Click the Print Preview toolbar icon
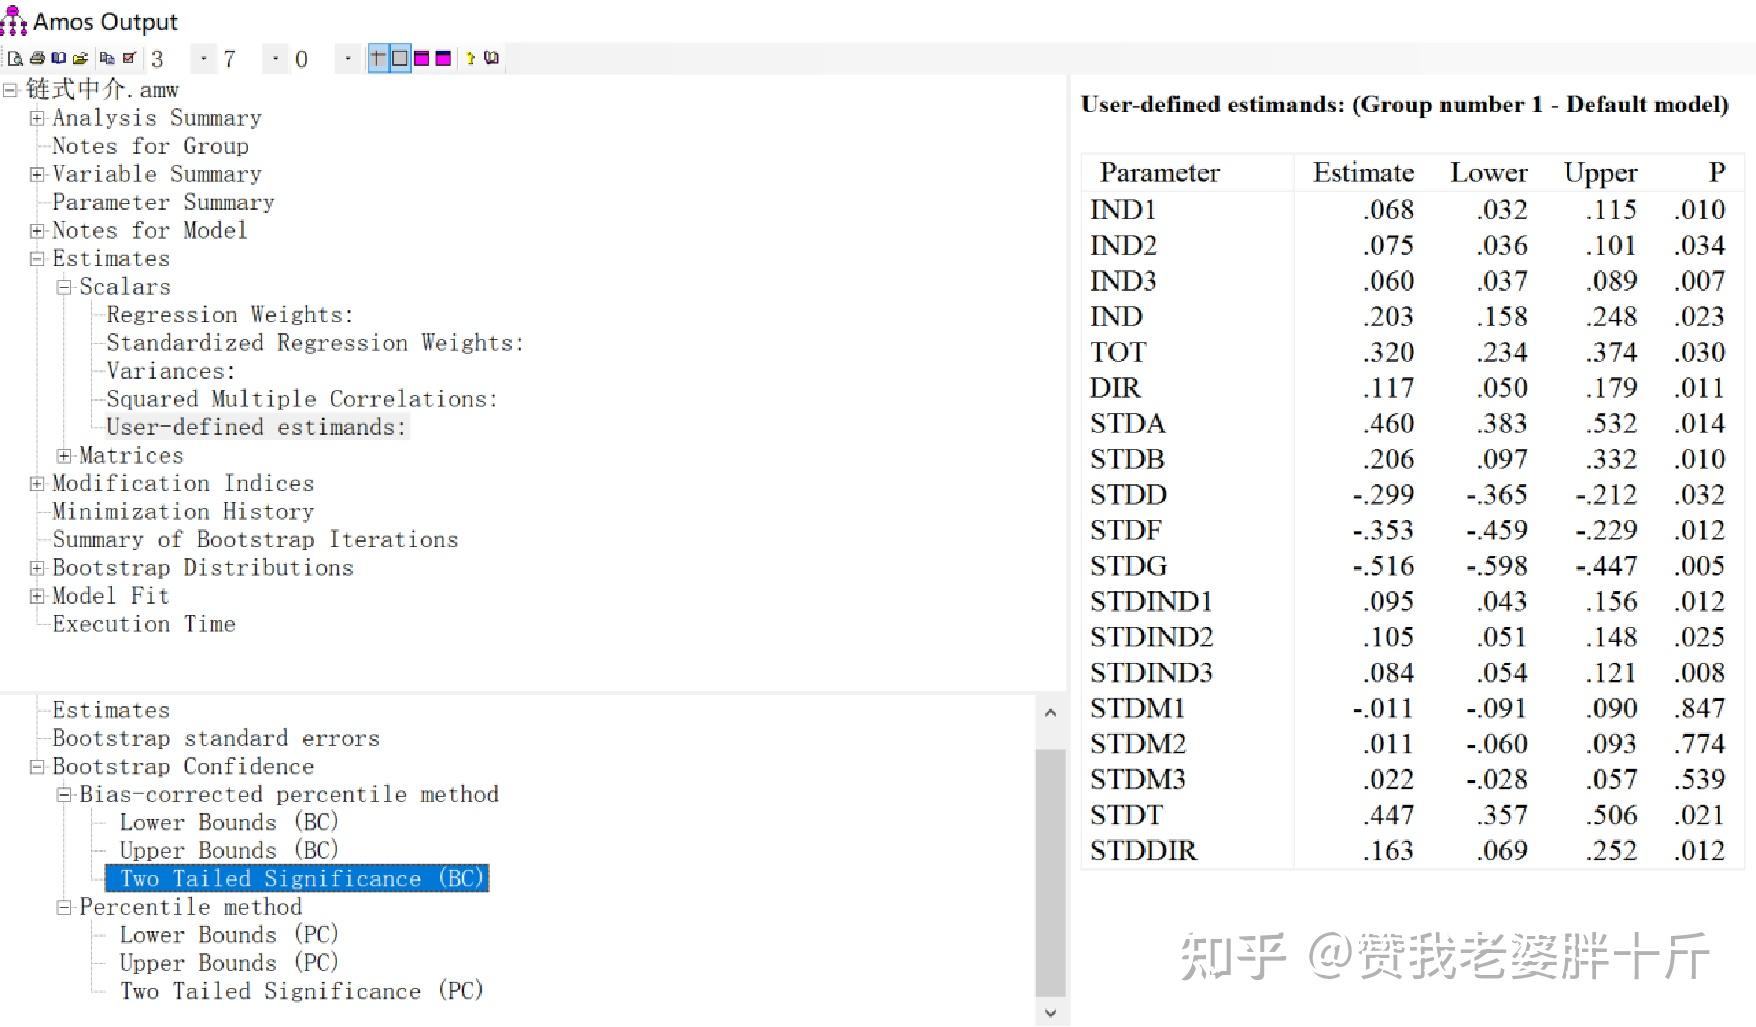1756x1027 pixels. pos(16,58)
